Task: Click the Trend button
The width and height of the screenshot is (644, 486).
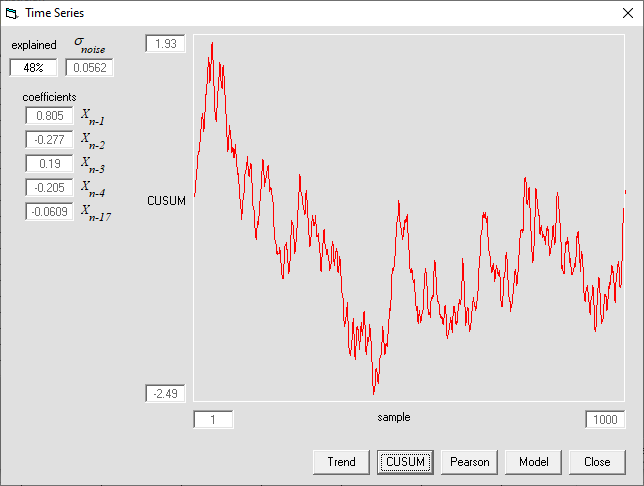Action: click(x=341, y=462)
